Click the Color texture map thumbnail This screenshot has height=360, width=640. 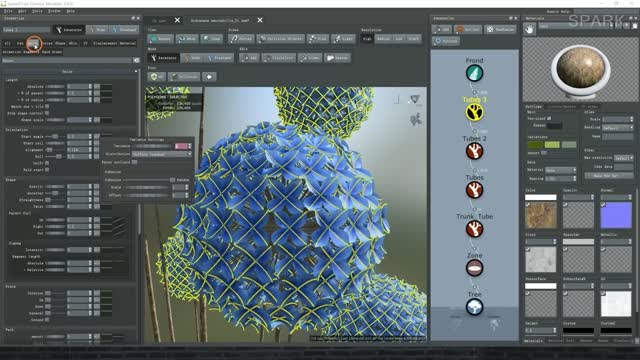click(x=540, y=215)
